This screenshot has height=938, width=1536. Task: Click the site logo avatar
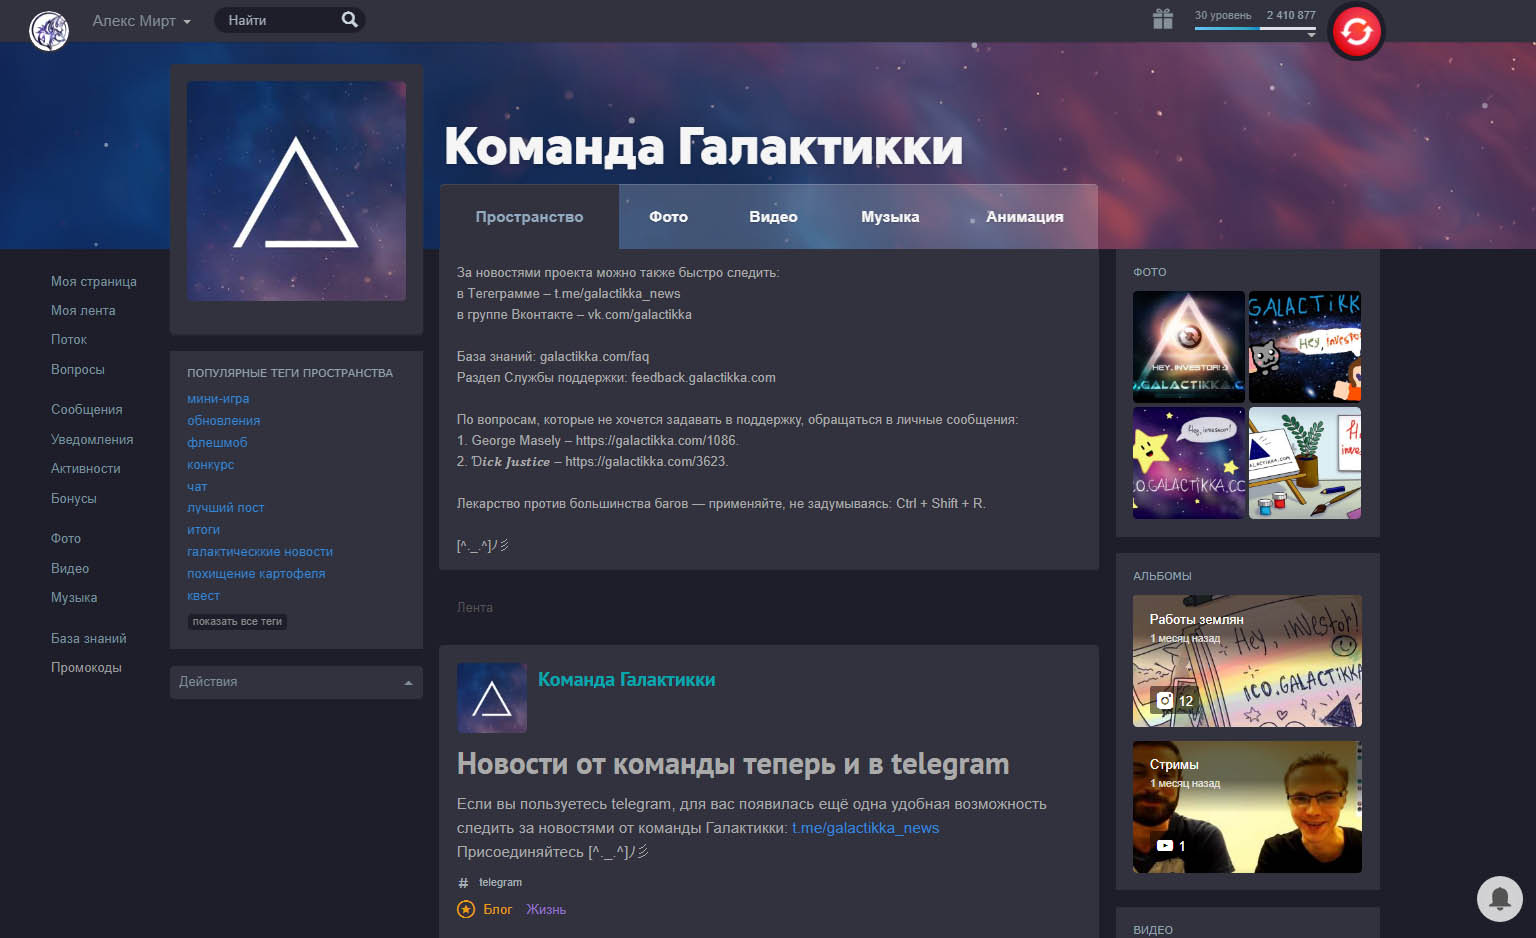[49, 30]
